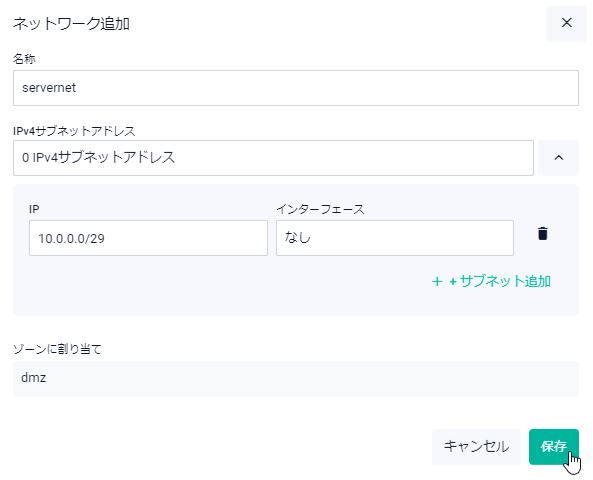Open the ゾーンに割り当て selector showing dmz
This screenshot has width=593, height=480.
tap(296, 378)
